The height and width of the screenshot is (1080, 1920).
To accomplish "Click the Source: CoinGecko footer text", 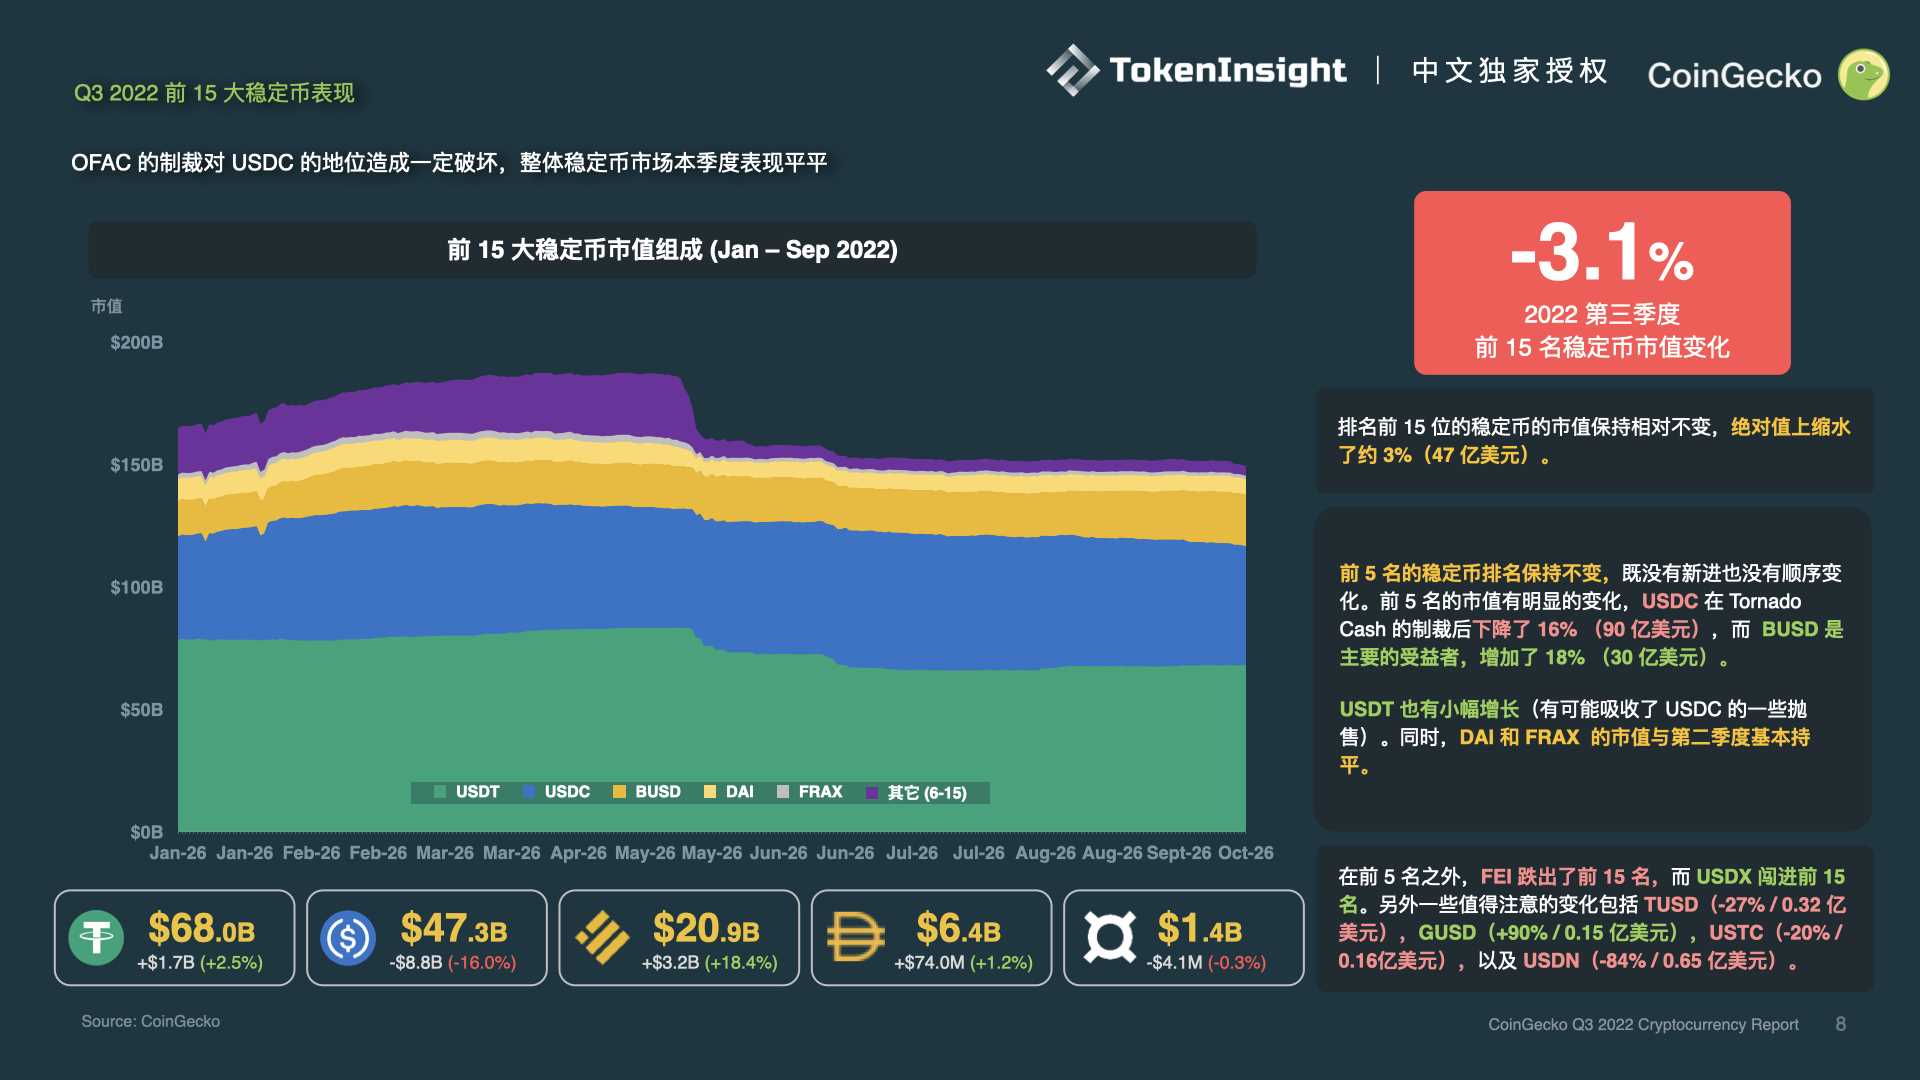I will click(x=150, y=1021).
